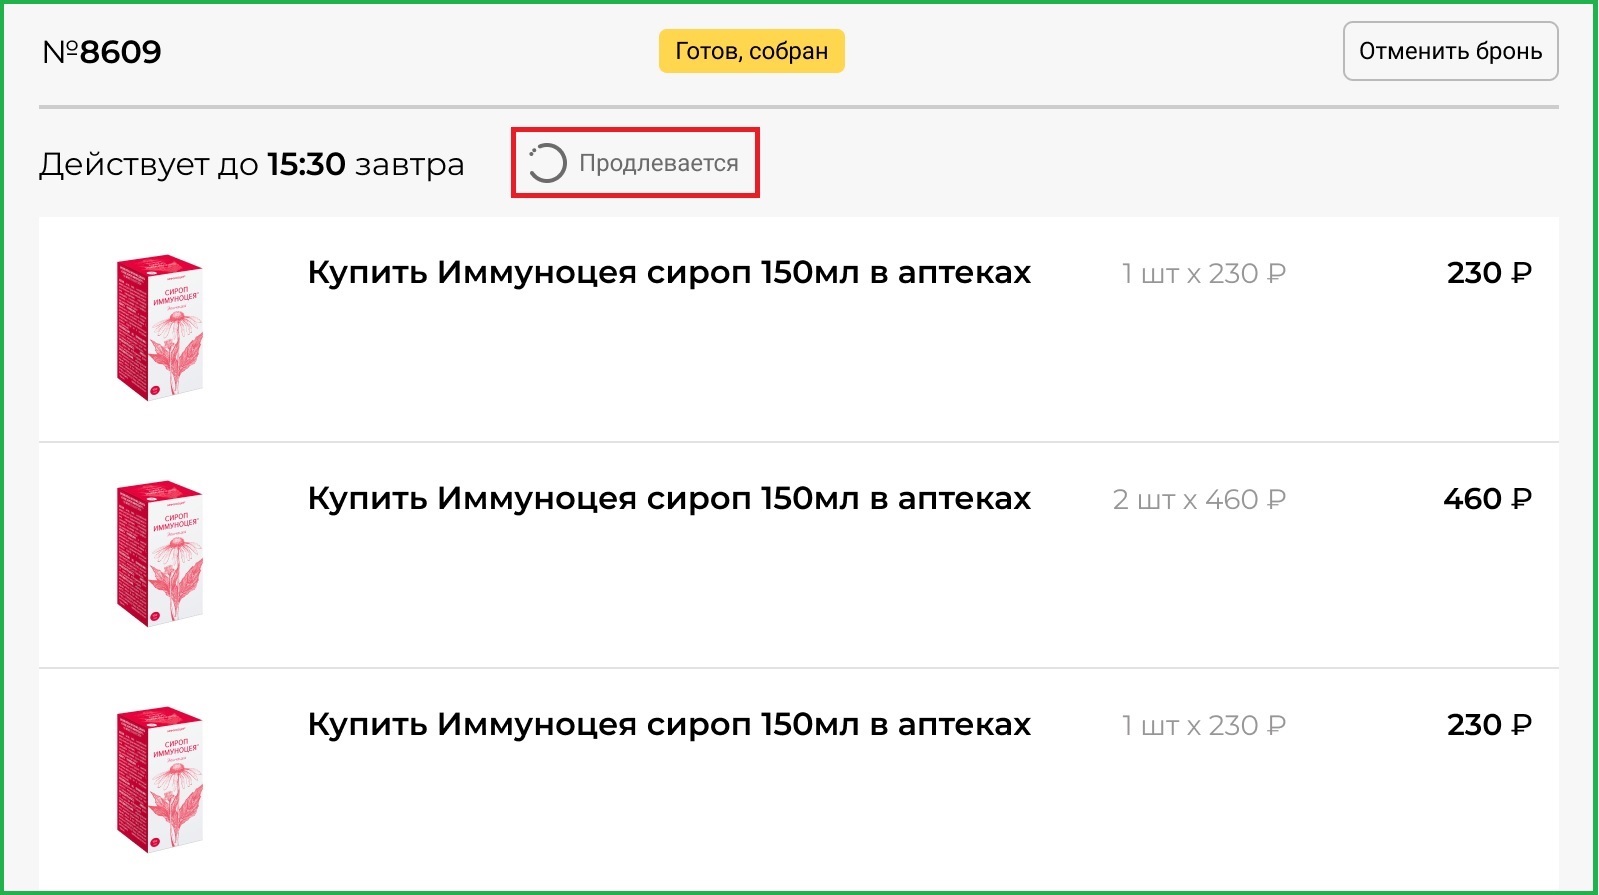
Task: Click the 2 шт x 460 ₽ quantity
Action: [x=1199, y=499]
